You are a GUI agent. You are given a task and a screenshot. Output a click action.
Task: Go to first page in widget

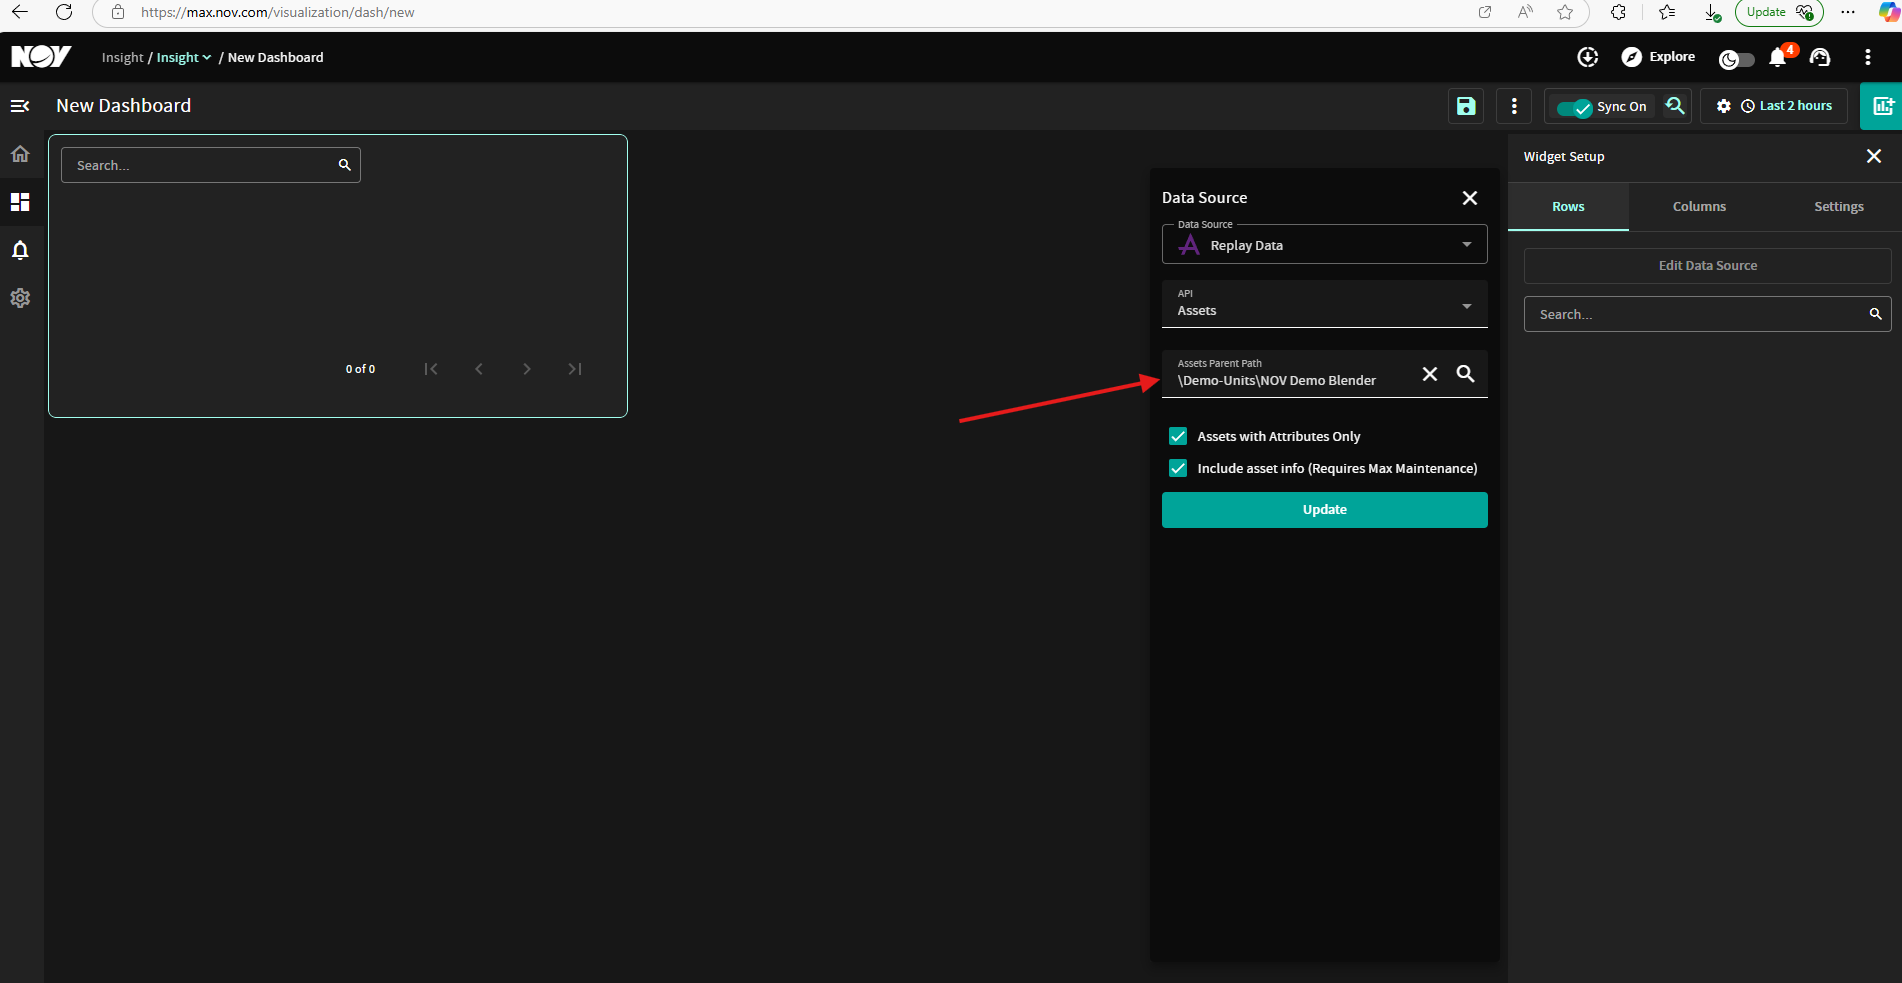click(431, 369)
